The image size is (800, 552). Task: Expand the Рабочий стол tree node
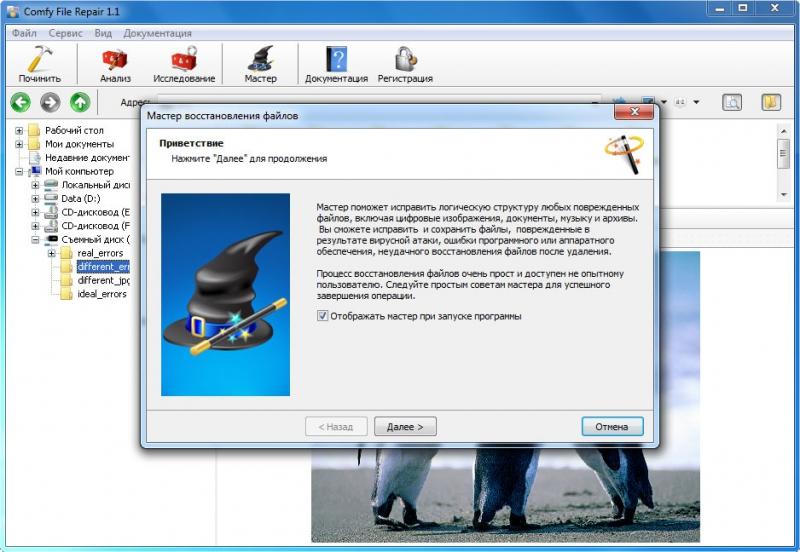click(19, 131)
